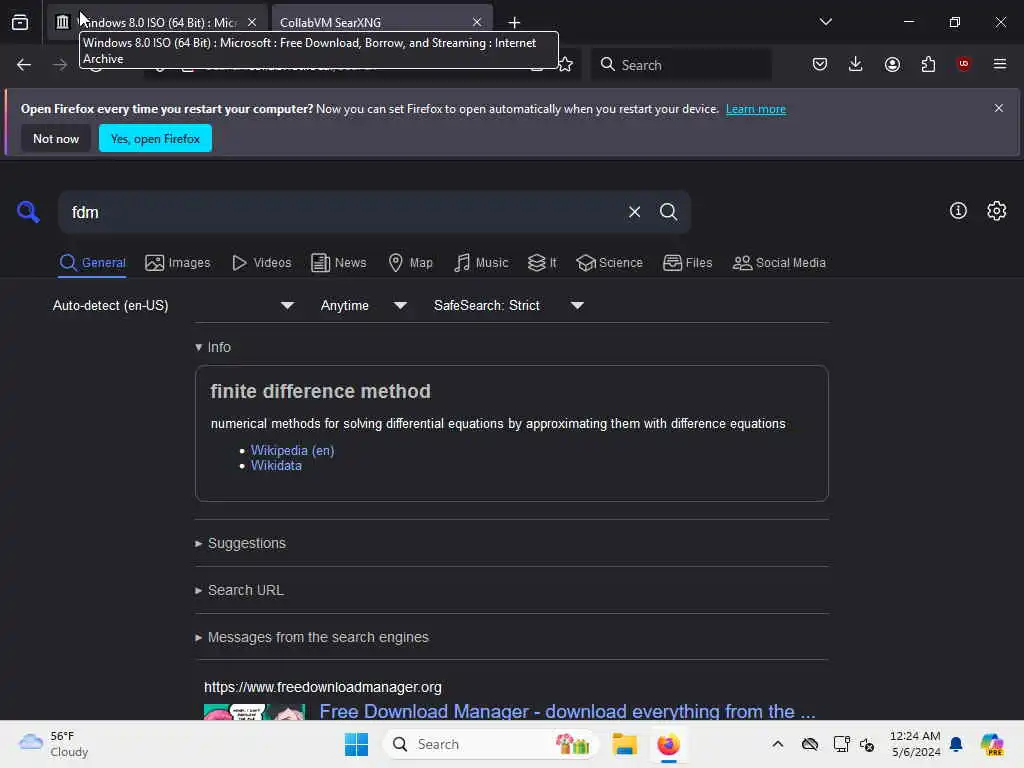
Task: Click Yes, open Firefox button
Action: click(x=155, y=138)
